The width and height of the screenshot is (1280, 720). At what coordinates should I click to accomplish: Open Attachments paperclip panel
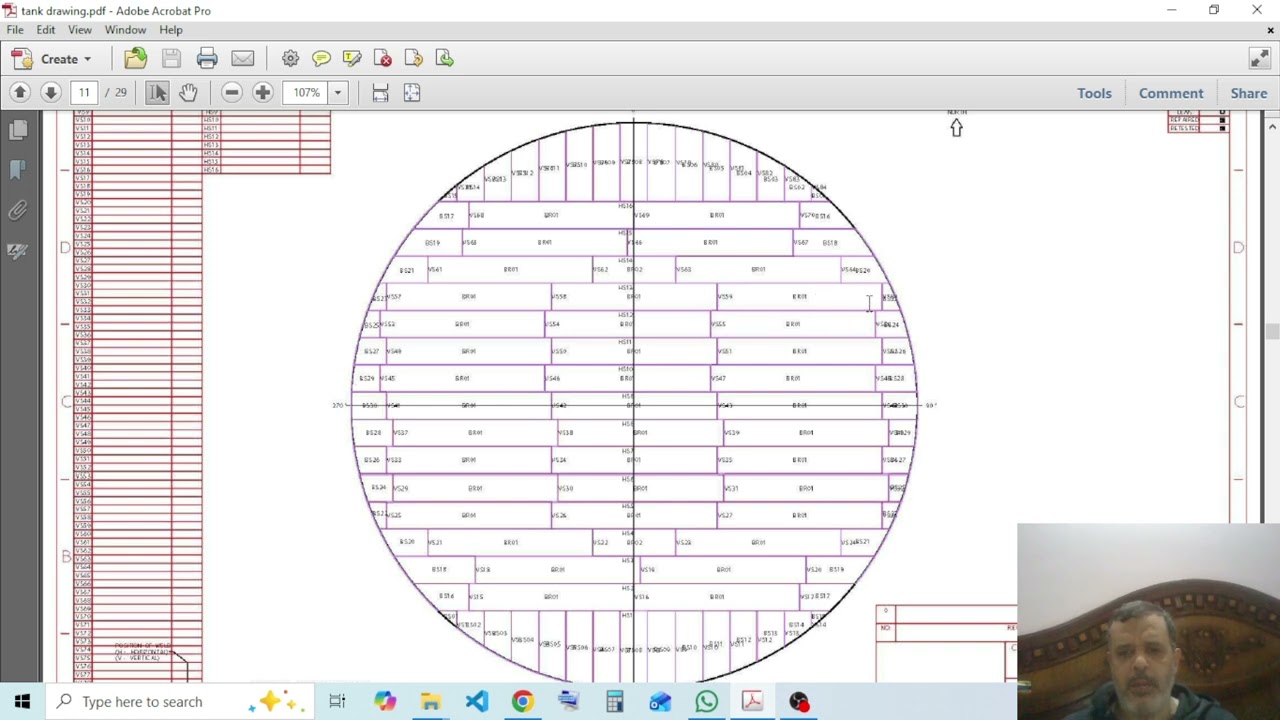pos(17,210)
